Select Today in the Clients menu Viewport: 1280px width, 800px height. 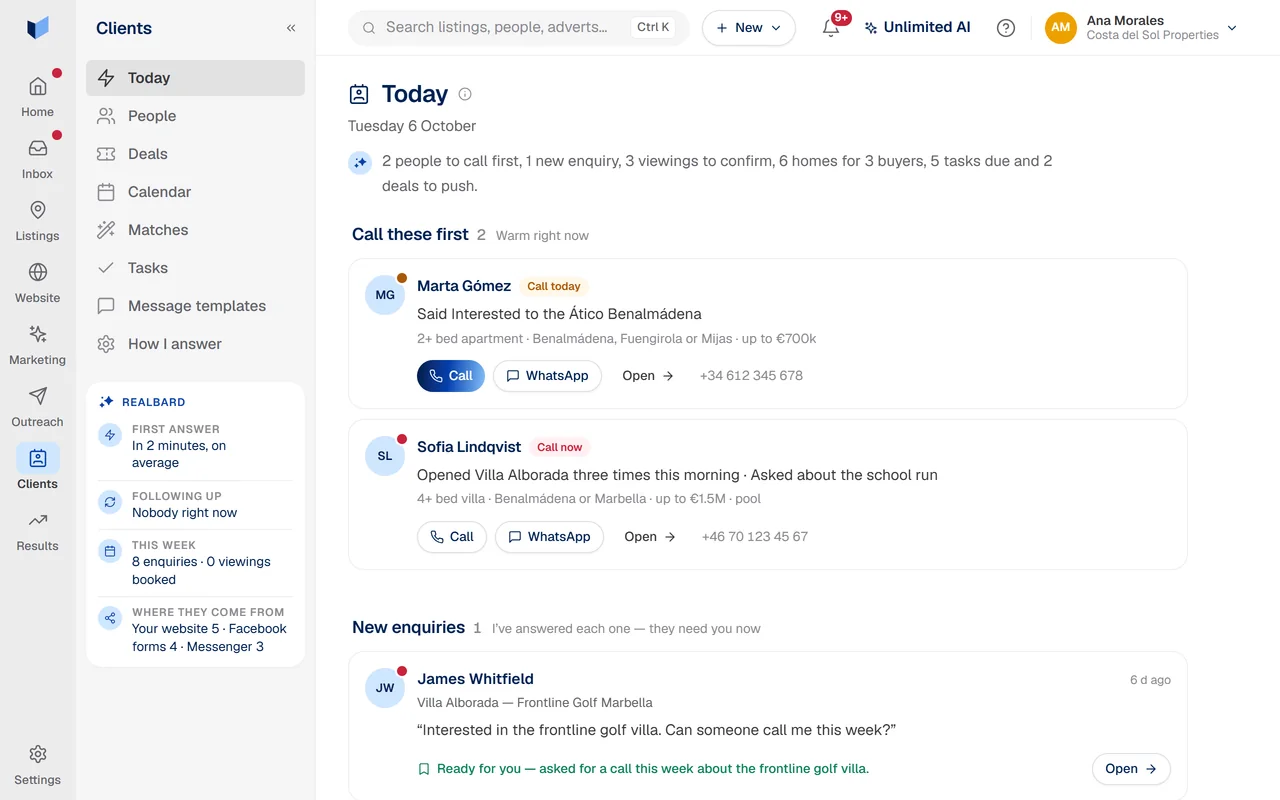coord(195,78)
